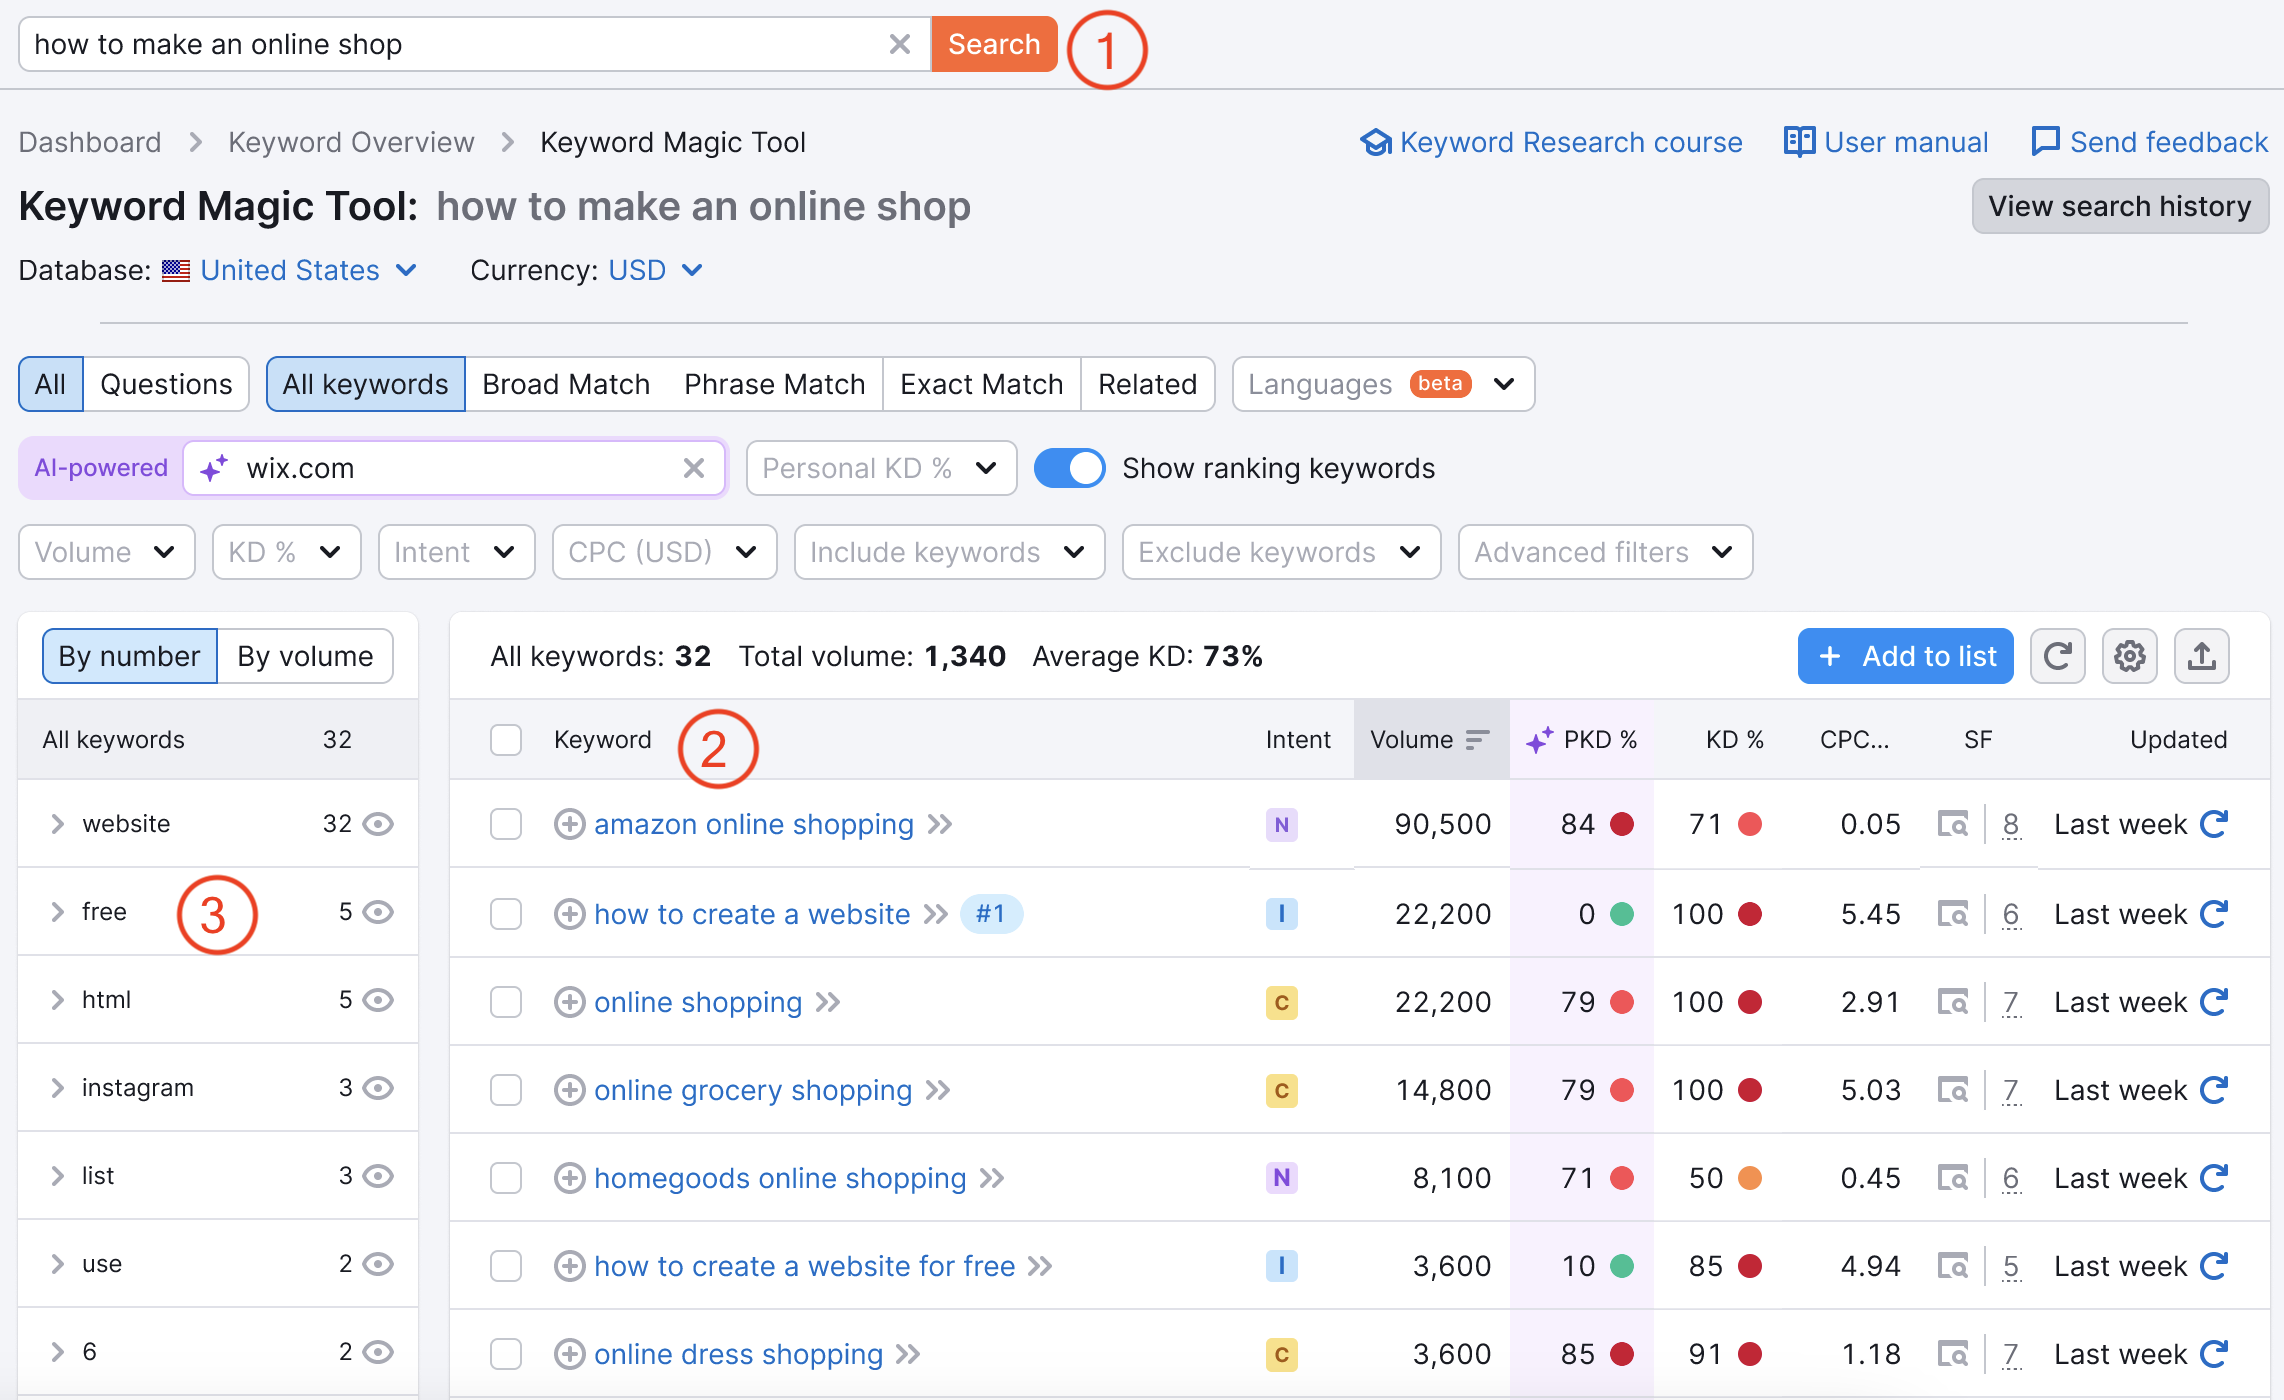
Task: Click the table settings gear icon
Action: pos(2129,656)
